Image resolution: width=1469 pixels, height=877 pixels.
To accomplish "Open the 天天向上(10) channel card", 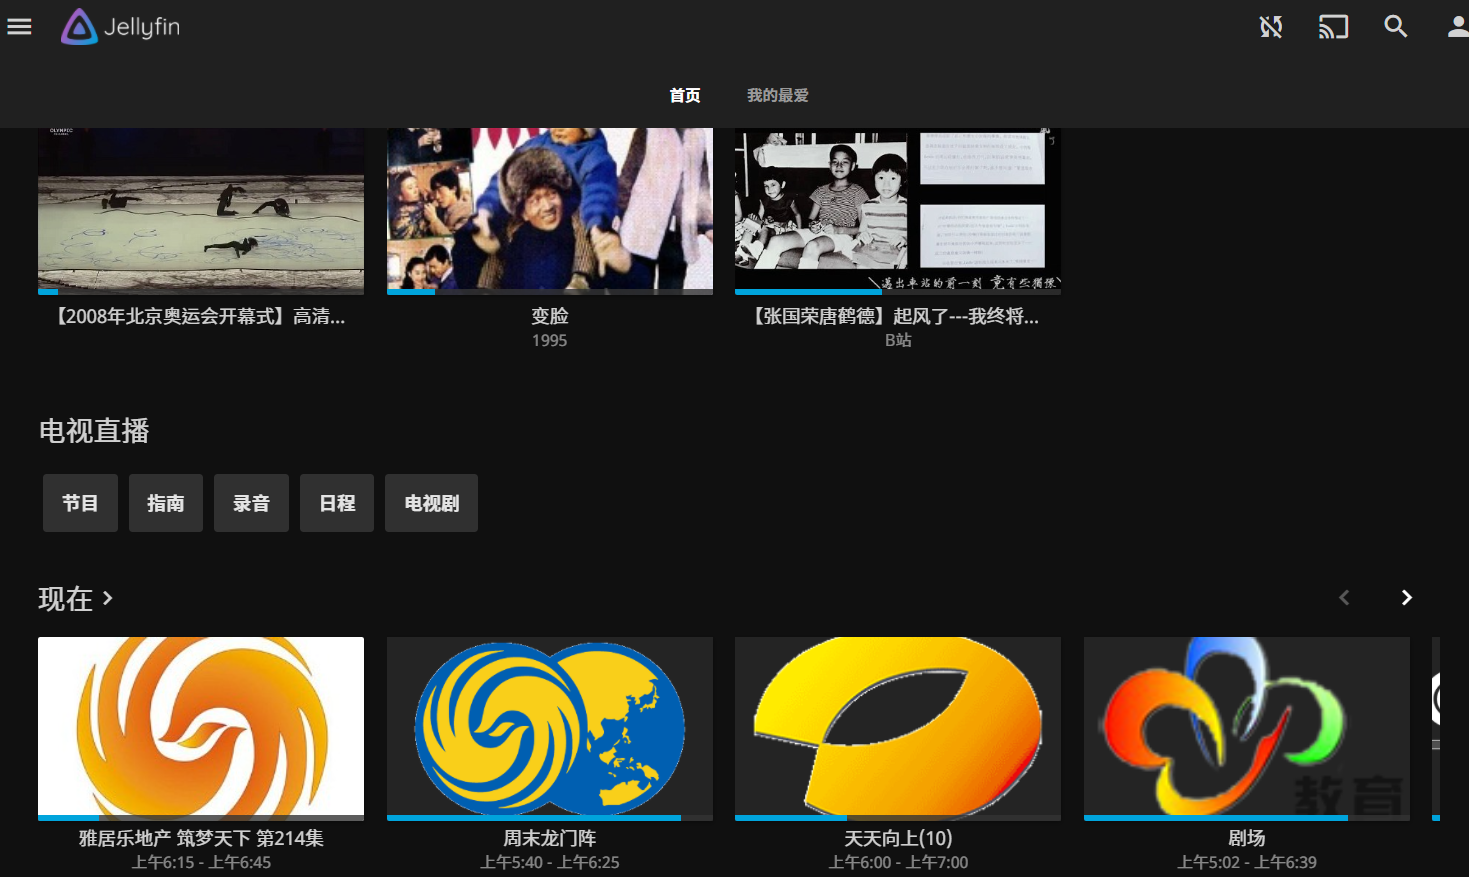I will pos(898,728).
